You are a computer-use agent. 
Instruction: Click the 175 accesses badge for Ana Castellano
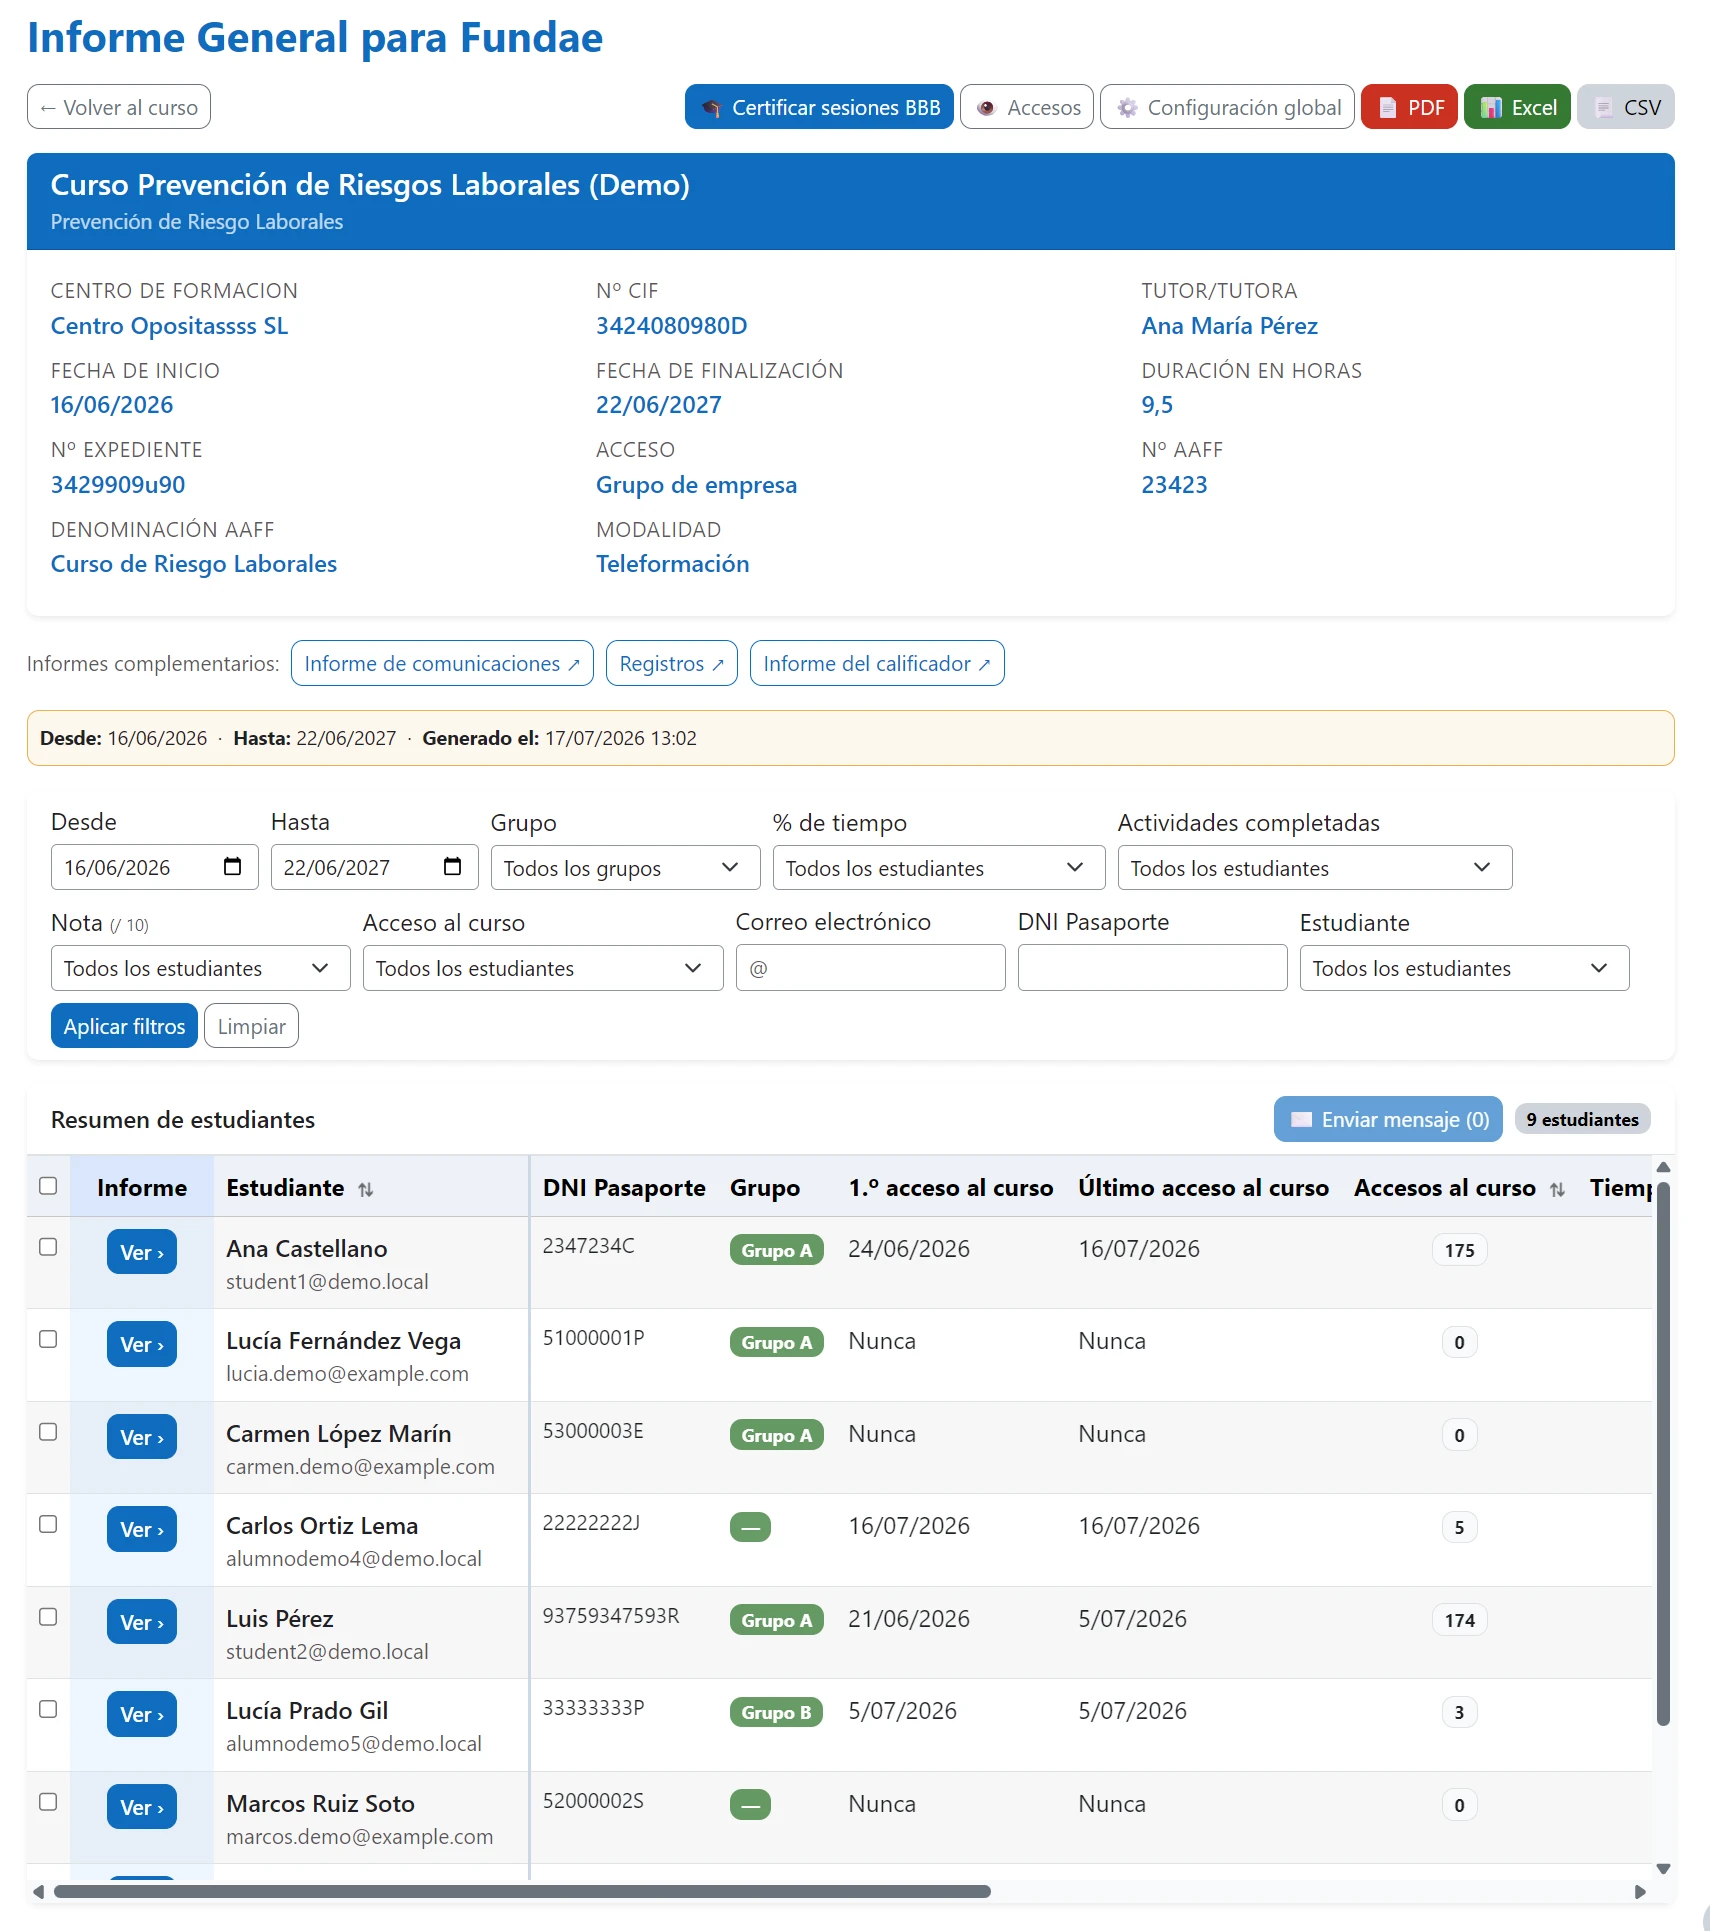pyautogui.click(x=1459, y=1250)
